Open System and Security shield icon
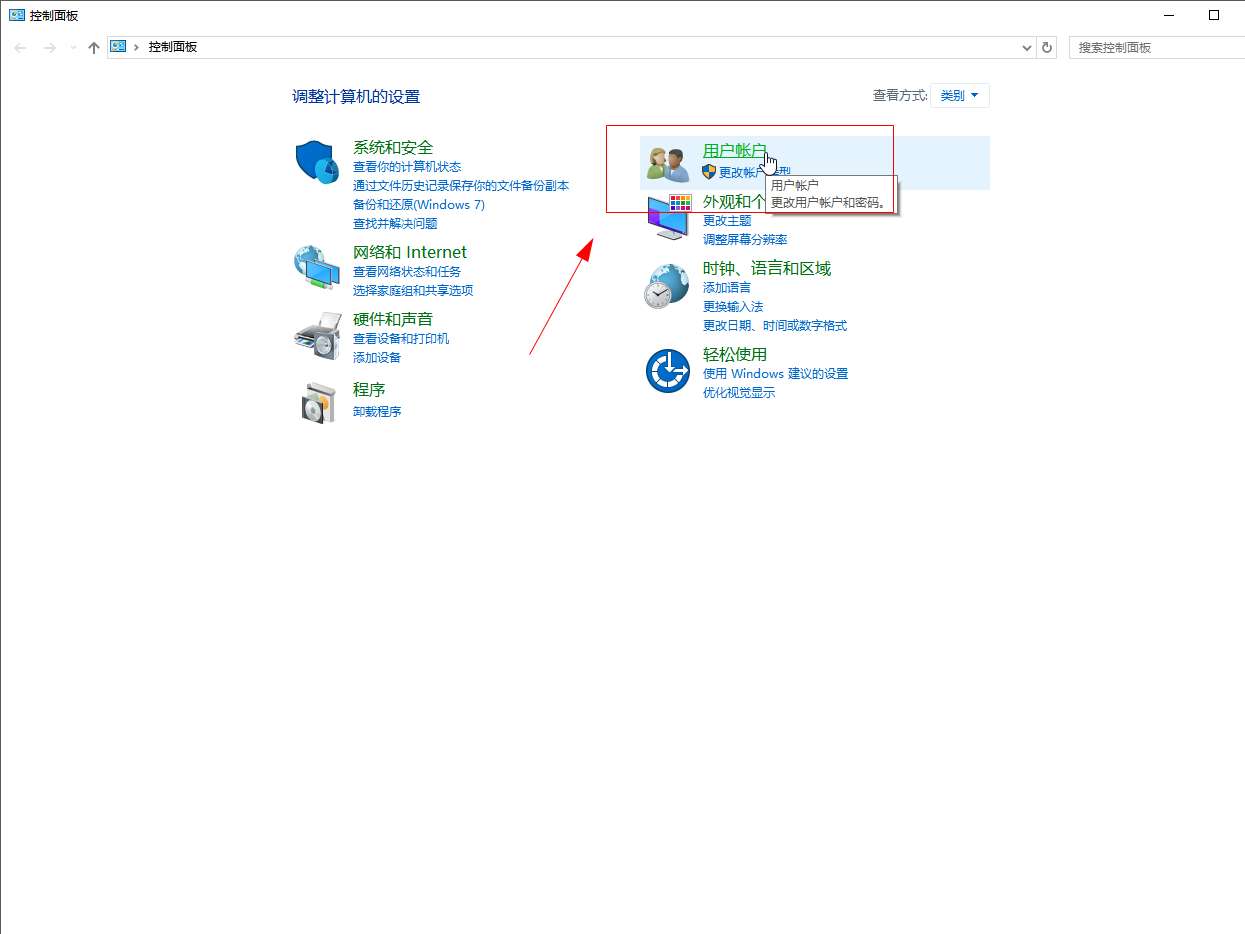Viewport: 1245px width, 934px height. (317, 163)
